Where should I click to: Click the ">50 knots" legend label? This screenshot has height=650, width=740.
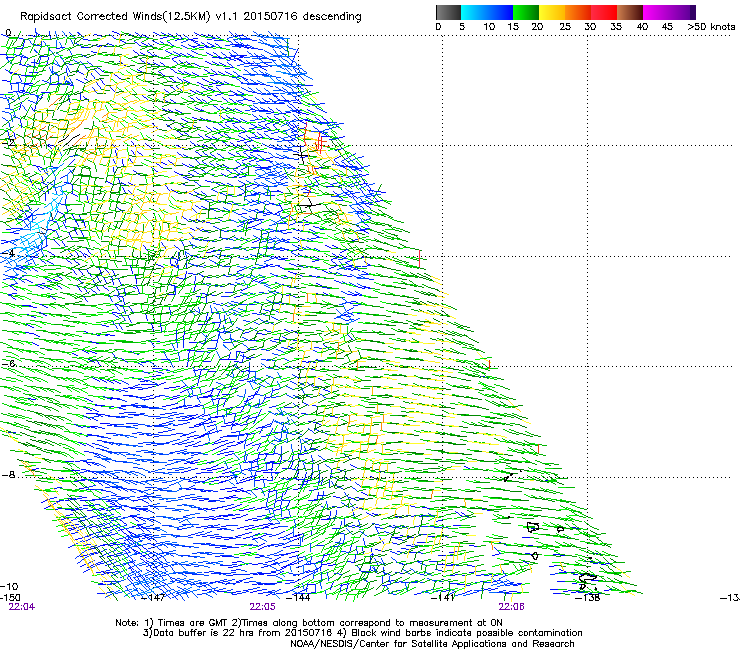pyautogui.click(x=711, y=27)
